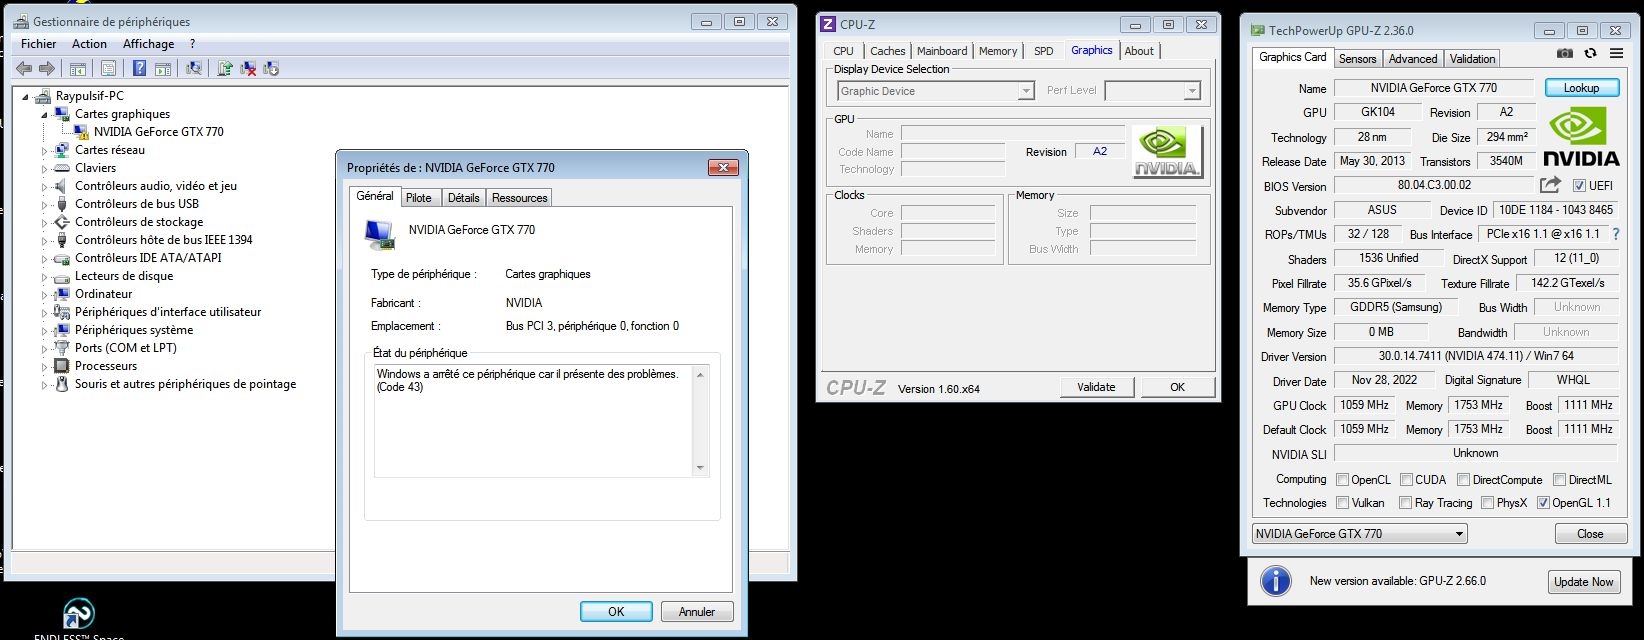Viewport: 1644px width, 640px height.
Task: Take a screenshot with GPU-Z camera icon
Action: click(x=1565, y=54)
